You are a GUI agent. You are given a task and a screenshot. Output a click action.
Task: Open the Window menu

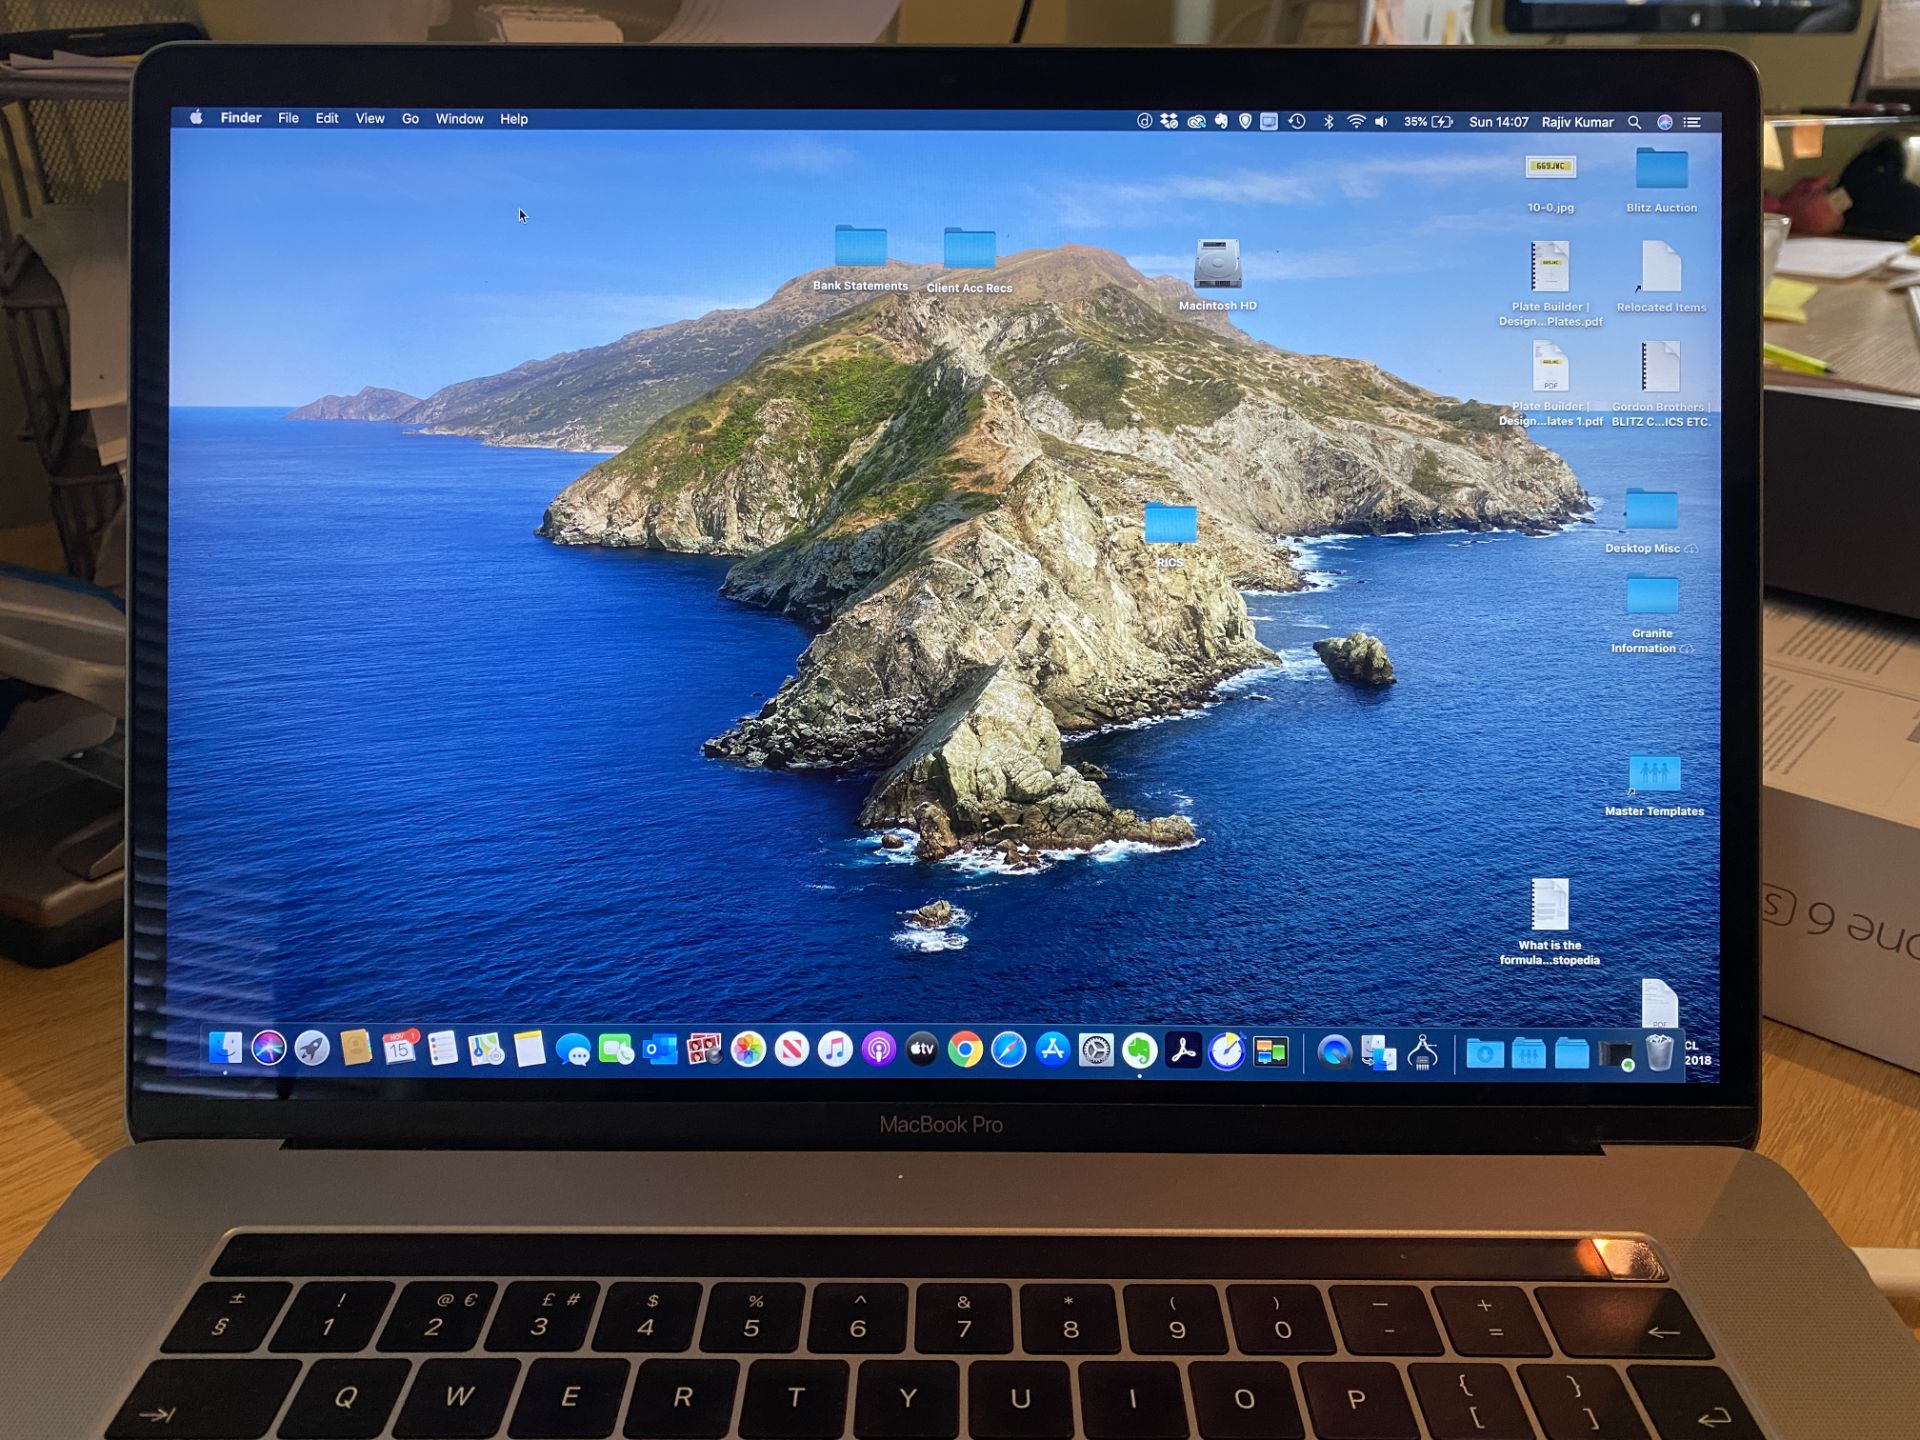pos(459,118)
